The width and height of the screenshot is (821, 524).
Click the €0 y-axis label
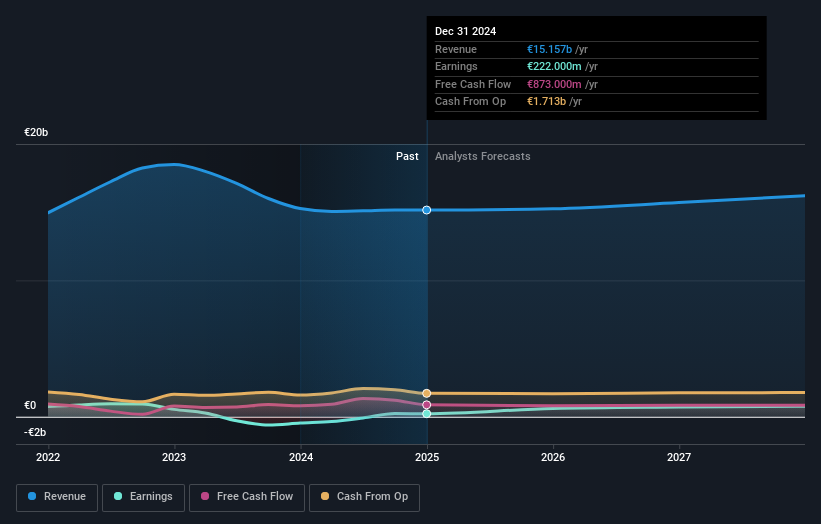pyautogui.click(x=30, y=406)
